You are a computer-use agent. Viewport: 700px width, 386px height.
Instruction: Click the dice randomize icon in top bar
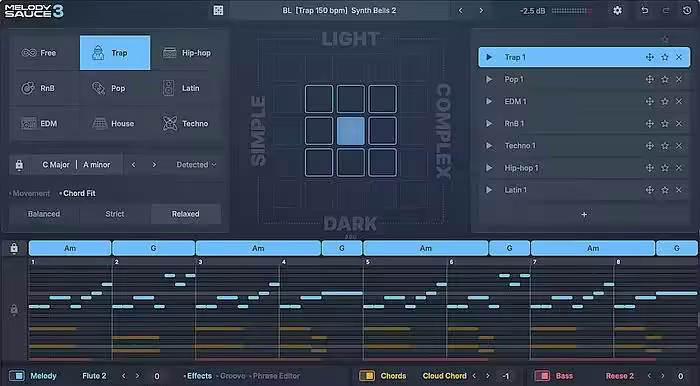218,10
